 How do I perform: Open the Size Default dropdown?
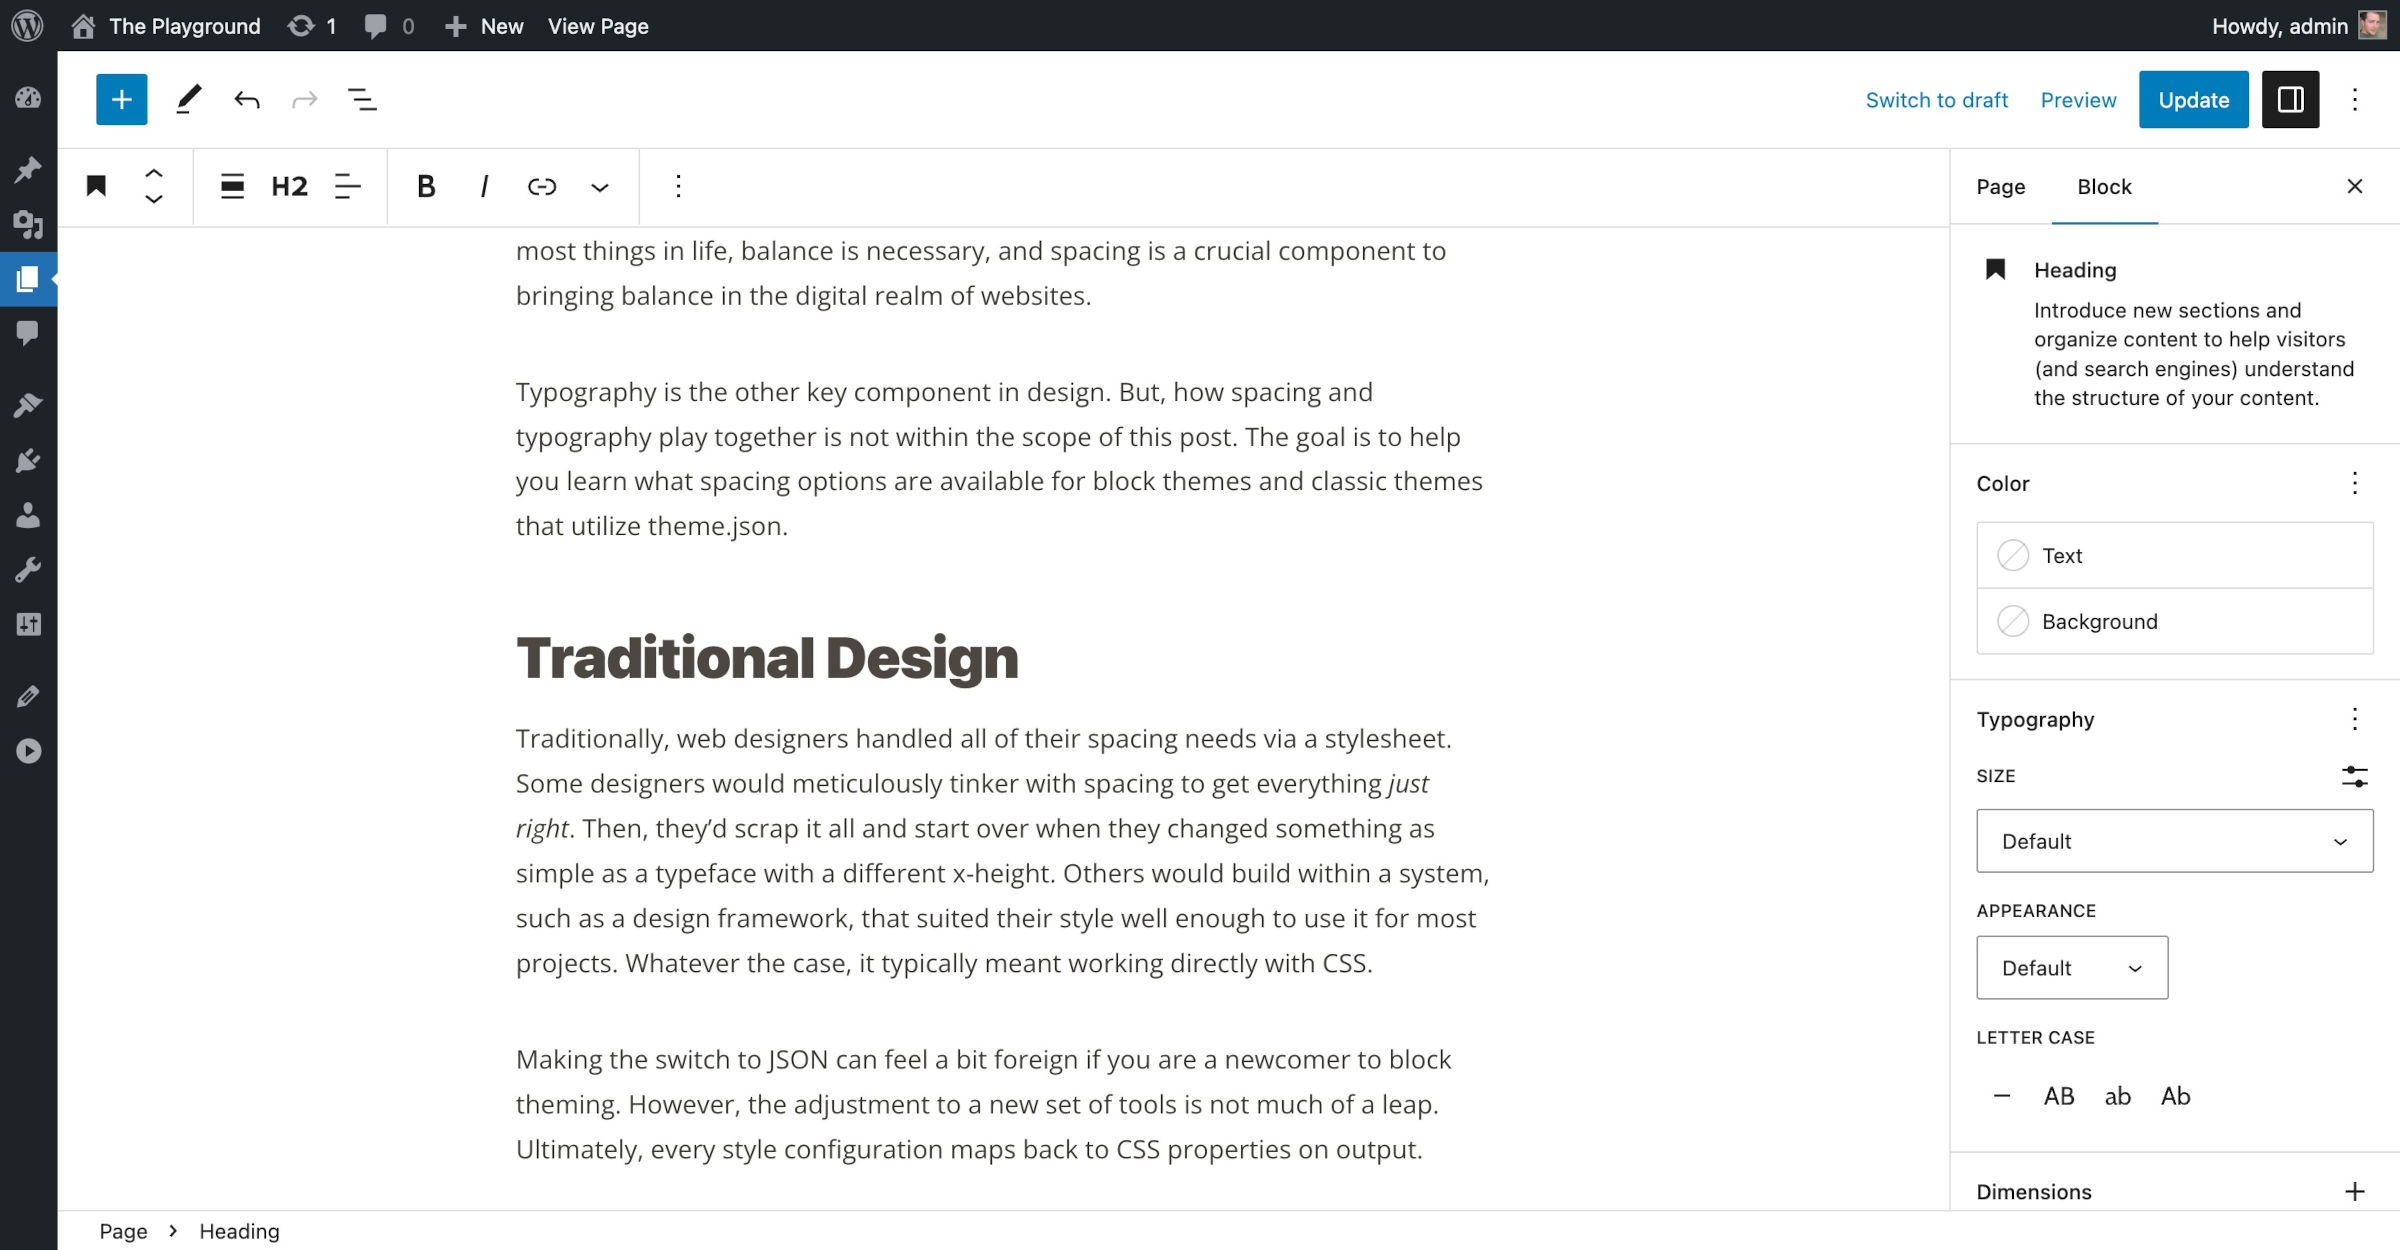point(2174,841)
